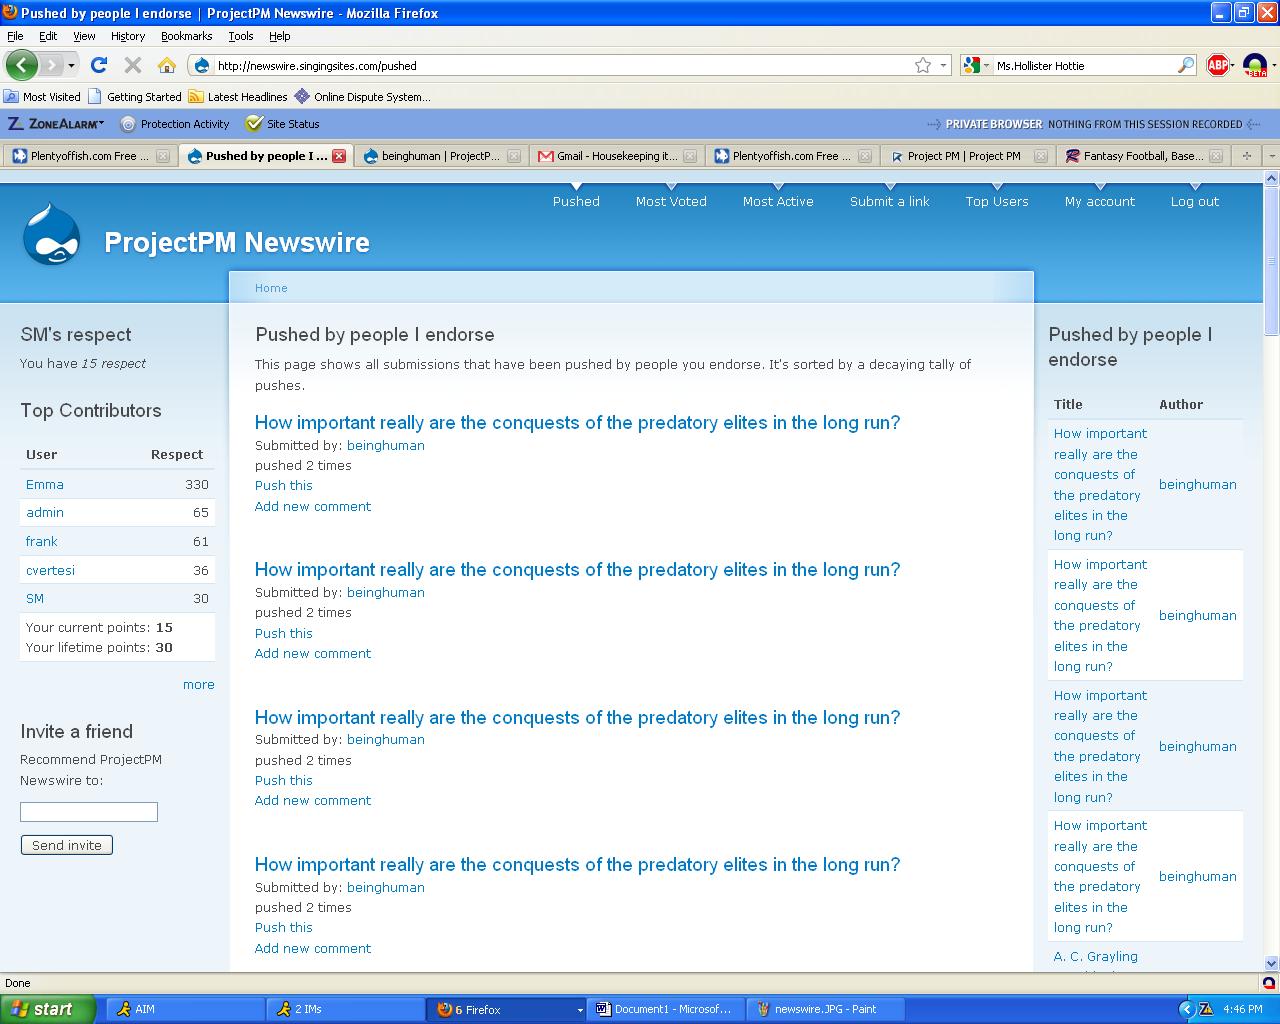
Task: Click the Drupal logo in site header
Action: pyautogui.click(x=51, y=235)
